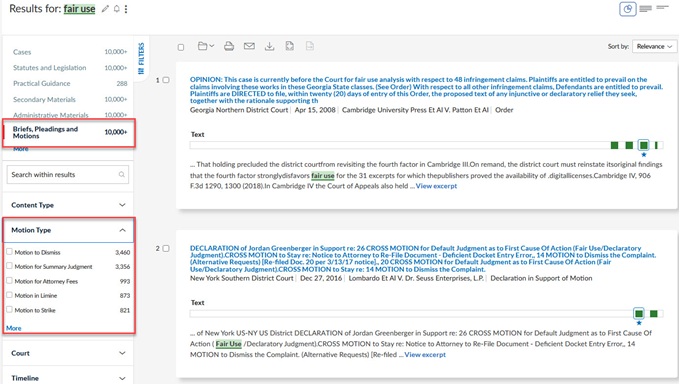Select the Administrative Materials category

[51, 115]
